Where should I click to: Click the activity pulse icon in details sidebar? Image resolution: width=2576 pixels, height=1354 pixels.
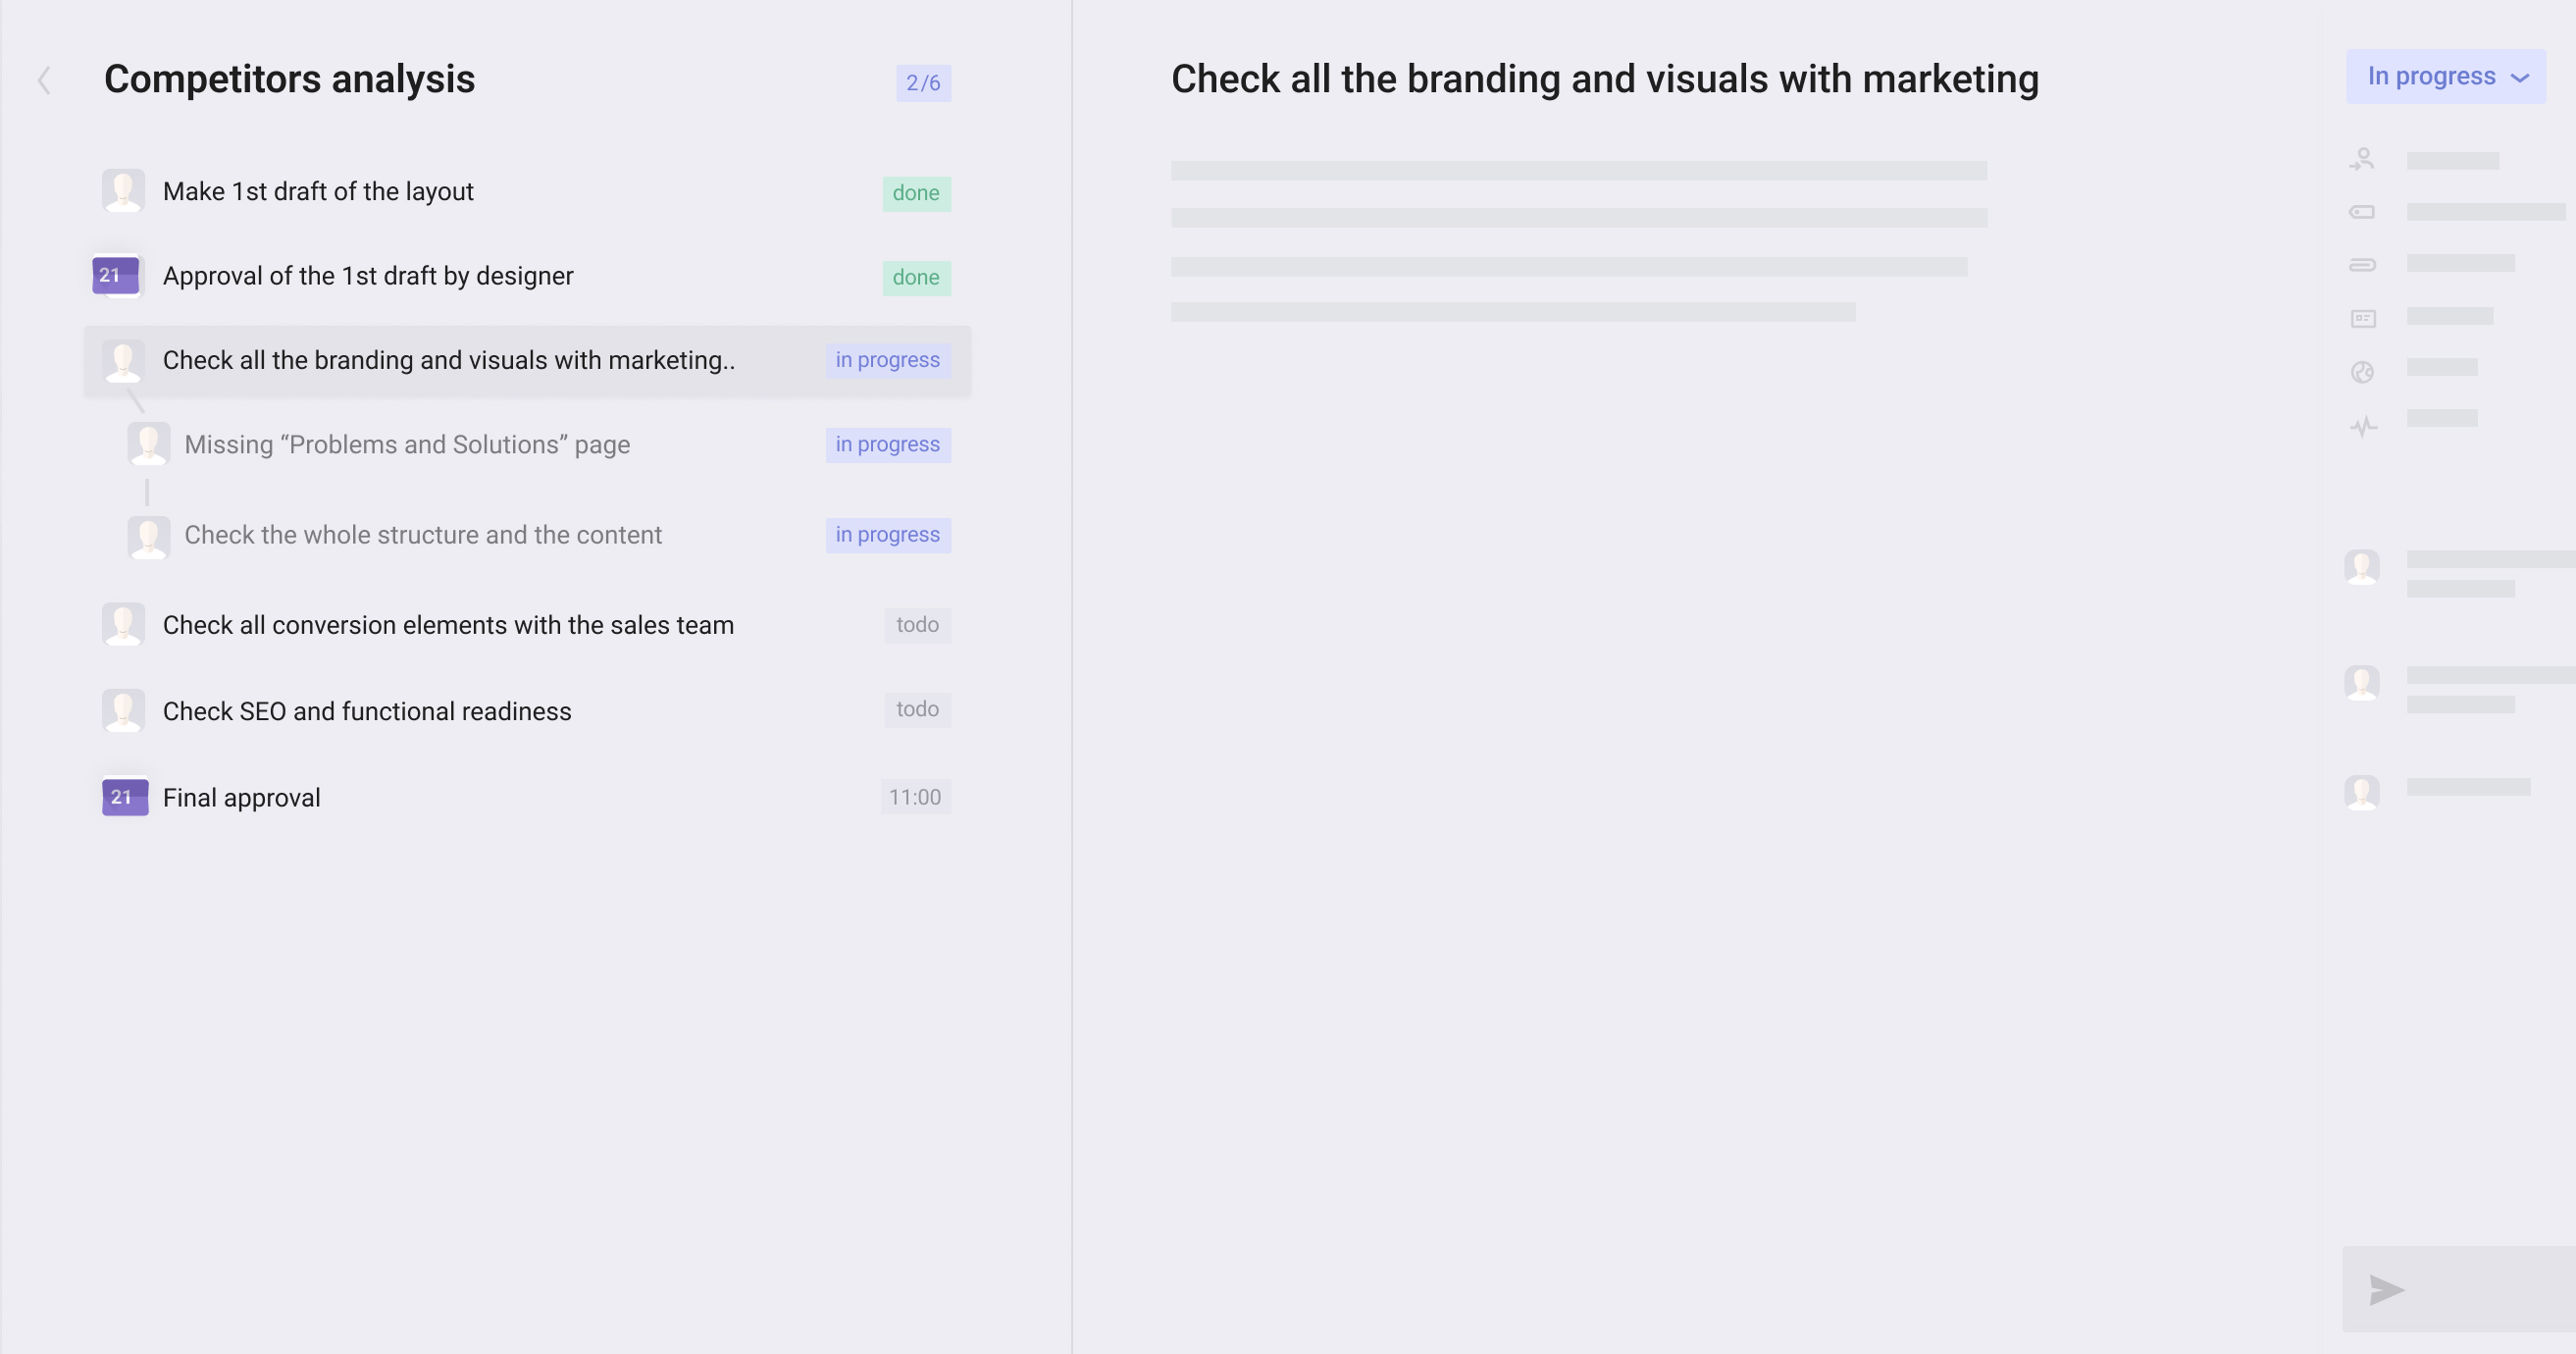pyautogui.click(x=2363, y=427)
